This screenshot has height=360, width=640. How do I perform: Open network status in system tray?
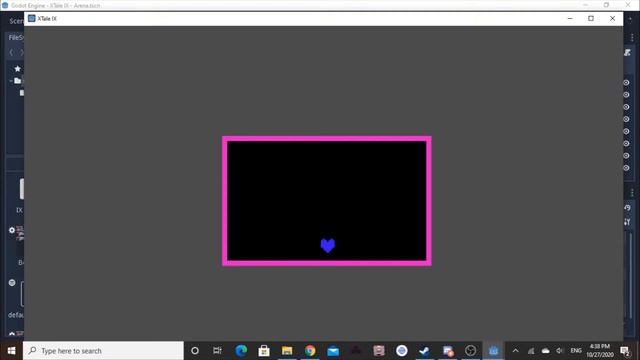tap(531, 351)
